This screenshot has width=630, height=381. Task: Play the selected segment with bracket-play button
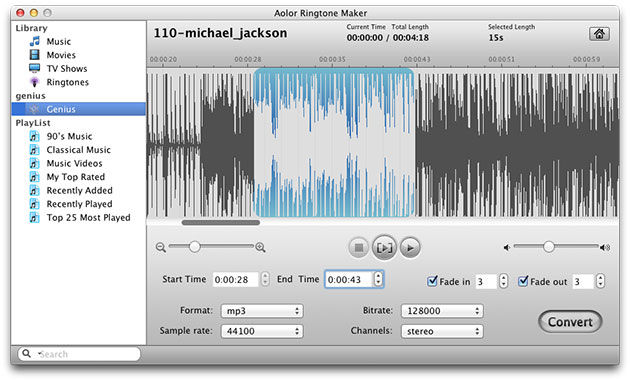coord(384,248)
